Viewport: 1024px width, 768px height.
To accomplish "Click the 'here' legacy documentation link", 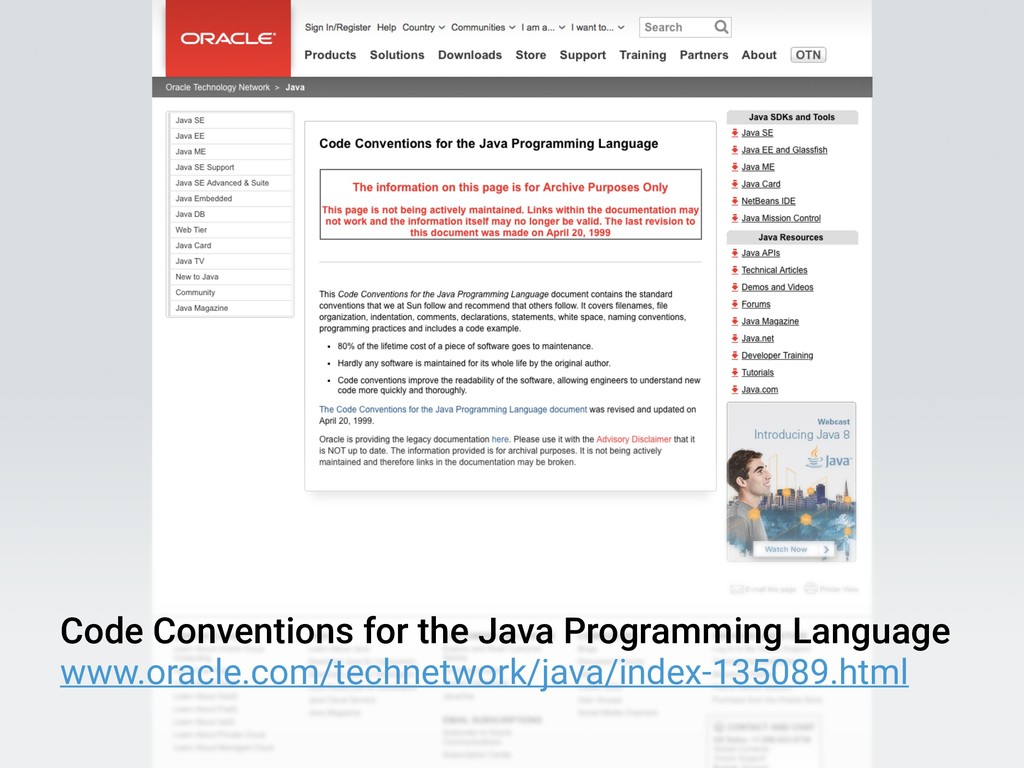I will pyautogui.click(x=500, y=440).
